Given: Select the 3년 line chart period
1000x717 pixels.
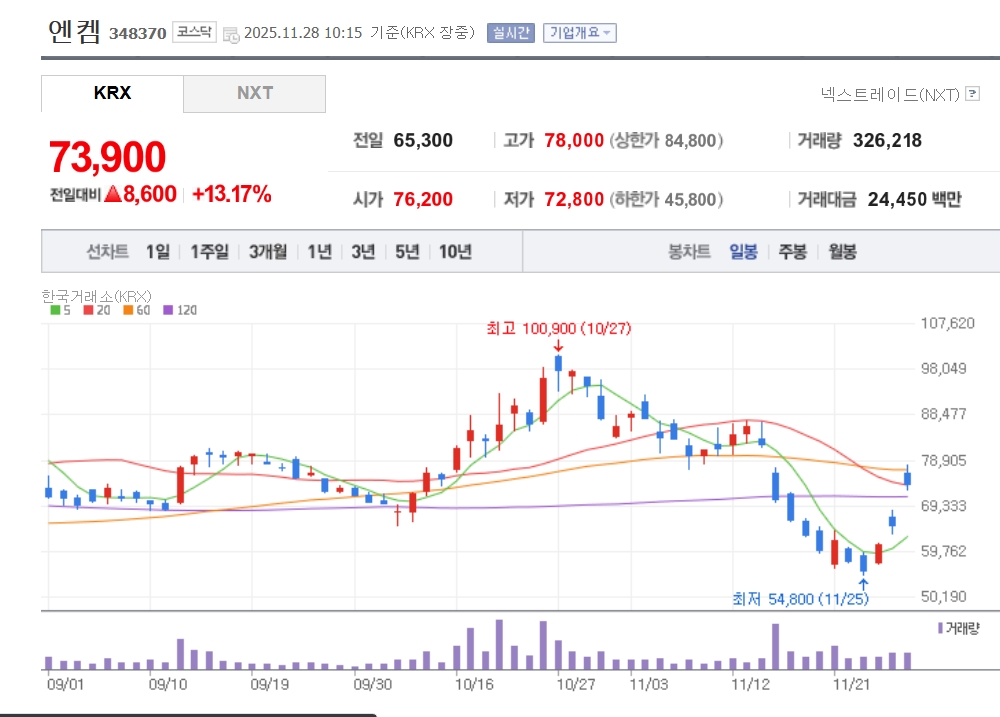Looking at the screenshot, I should pyautogui.click(x=364, y=251).
